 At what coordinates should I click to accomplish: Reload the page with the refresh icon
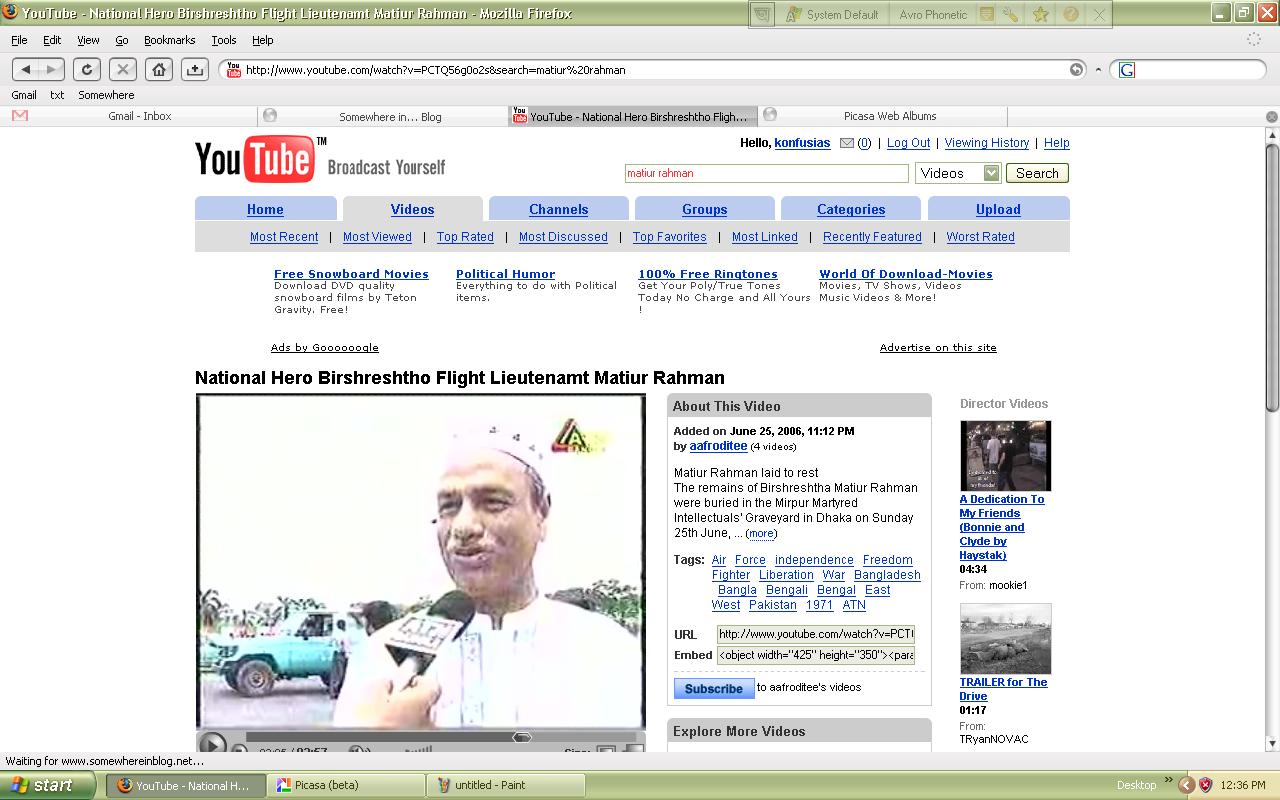87,69
